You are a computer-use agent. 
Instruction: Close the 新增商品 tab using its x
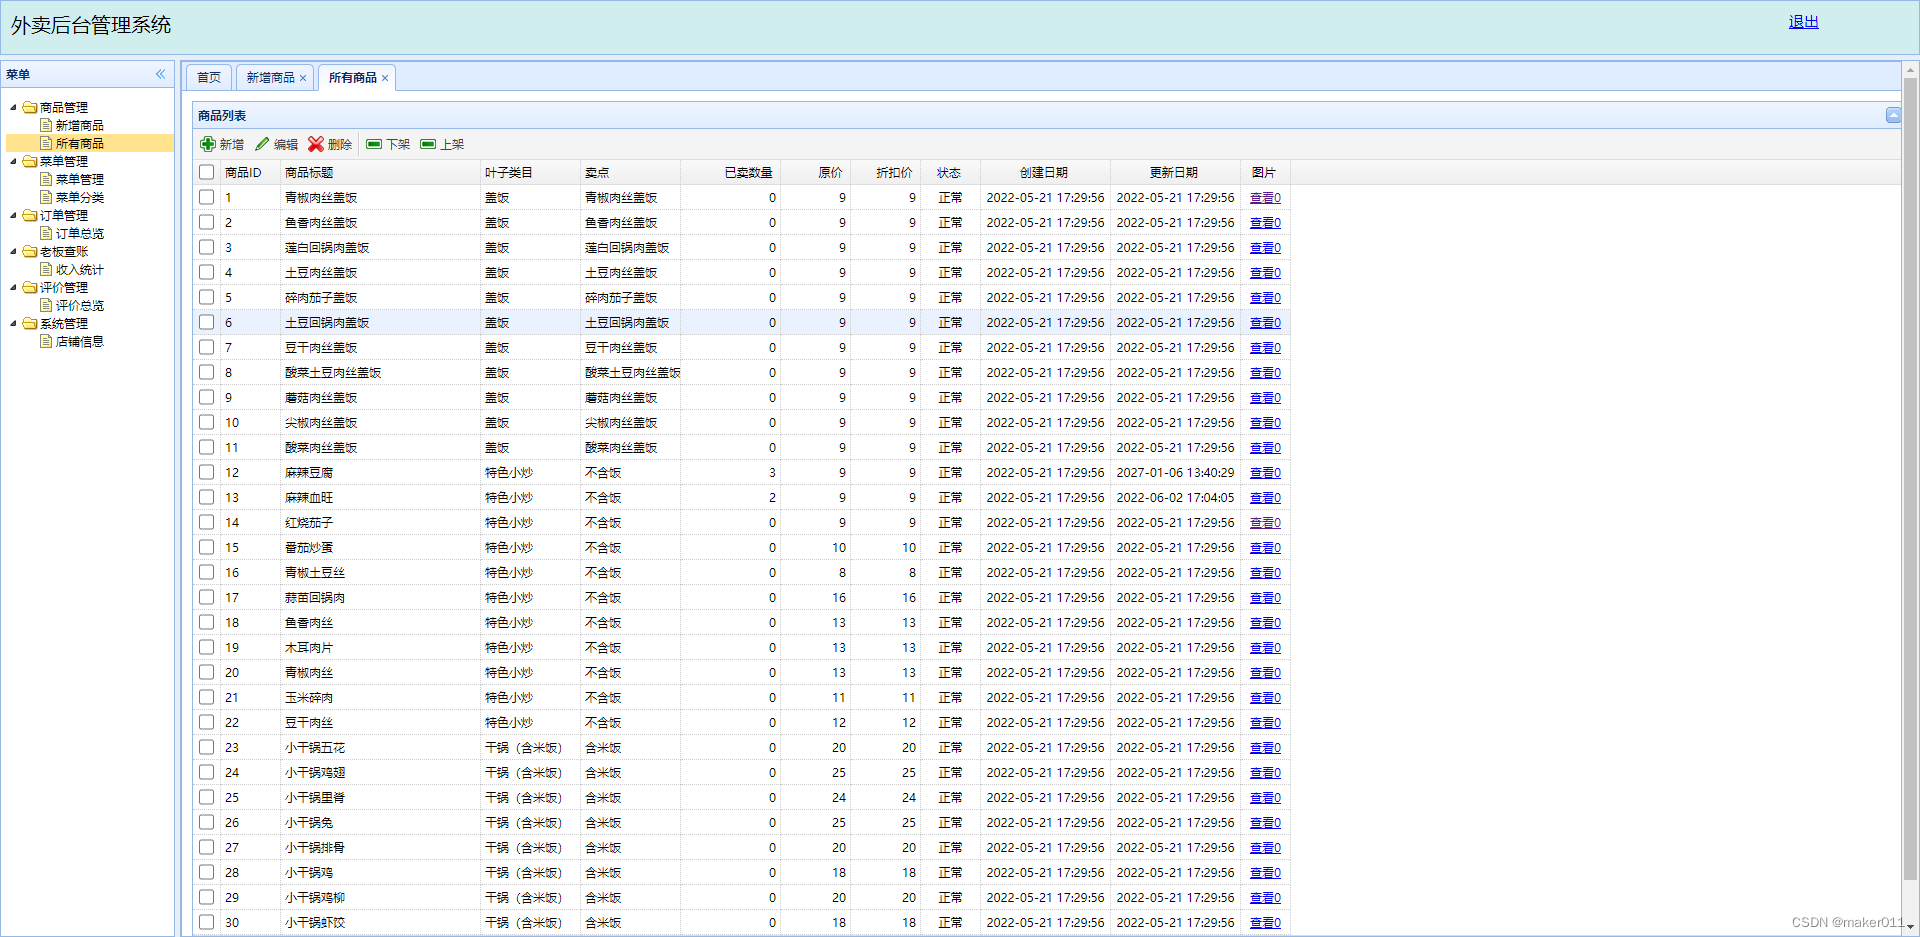click(x=303, y=78)
